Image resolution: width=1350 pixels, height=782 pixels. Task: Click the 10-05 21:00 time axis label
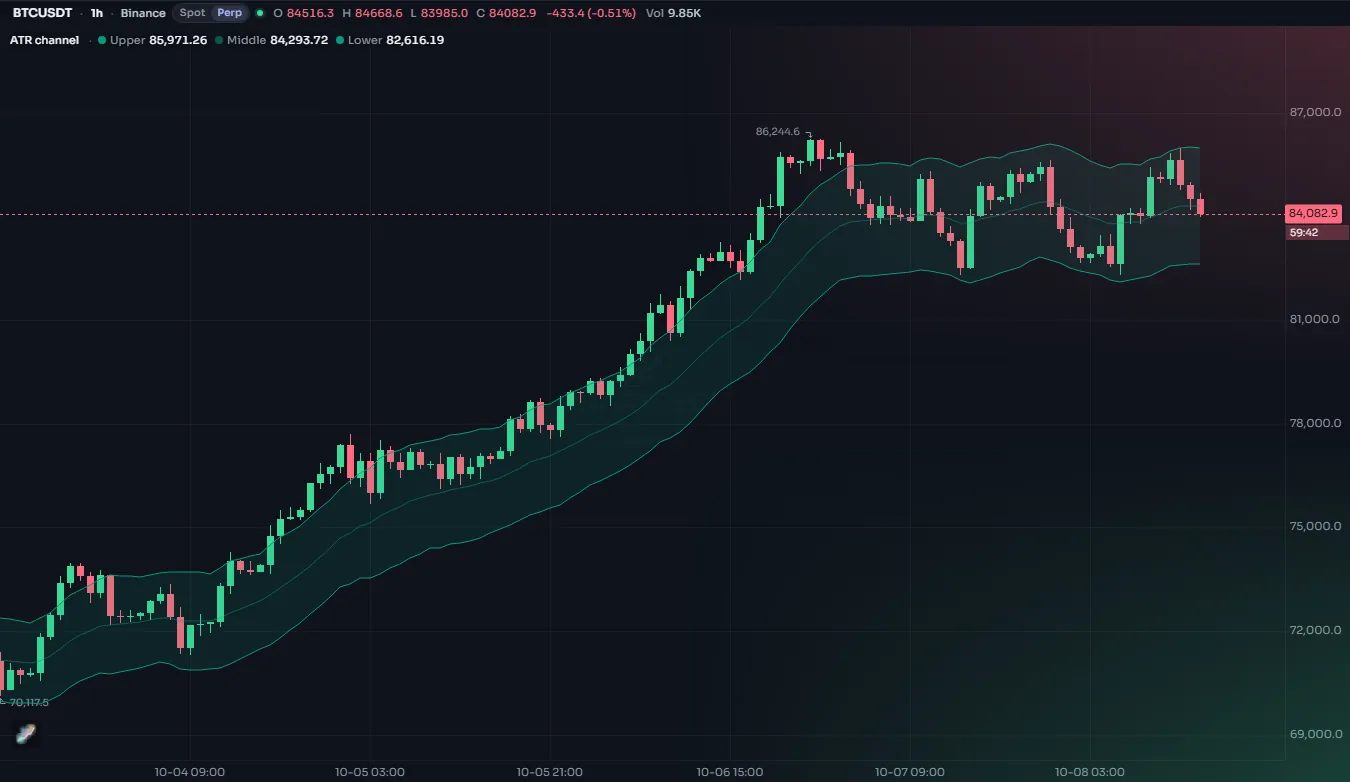549,772
